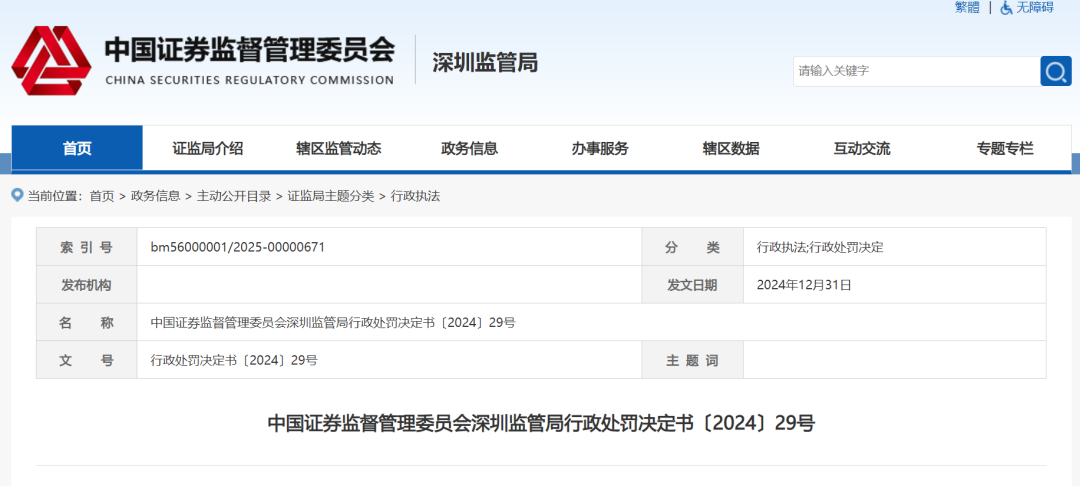Screen dimensions: 1080x486
Task: Click the location pin icon in breadcrumb
Action: [18, 196]
